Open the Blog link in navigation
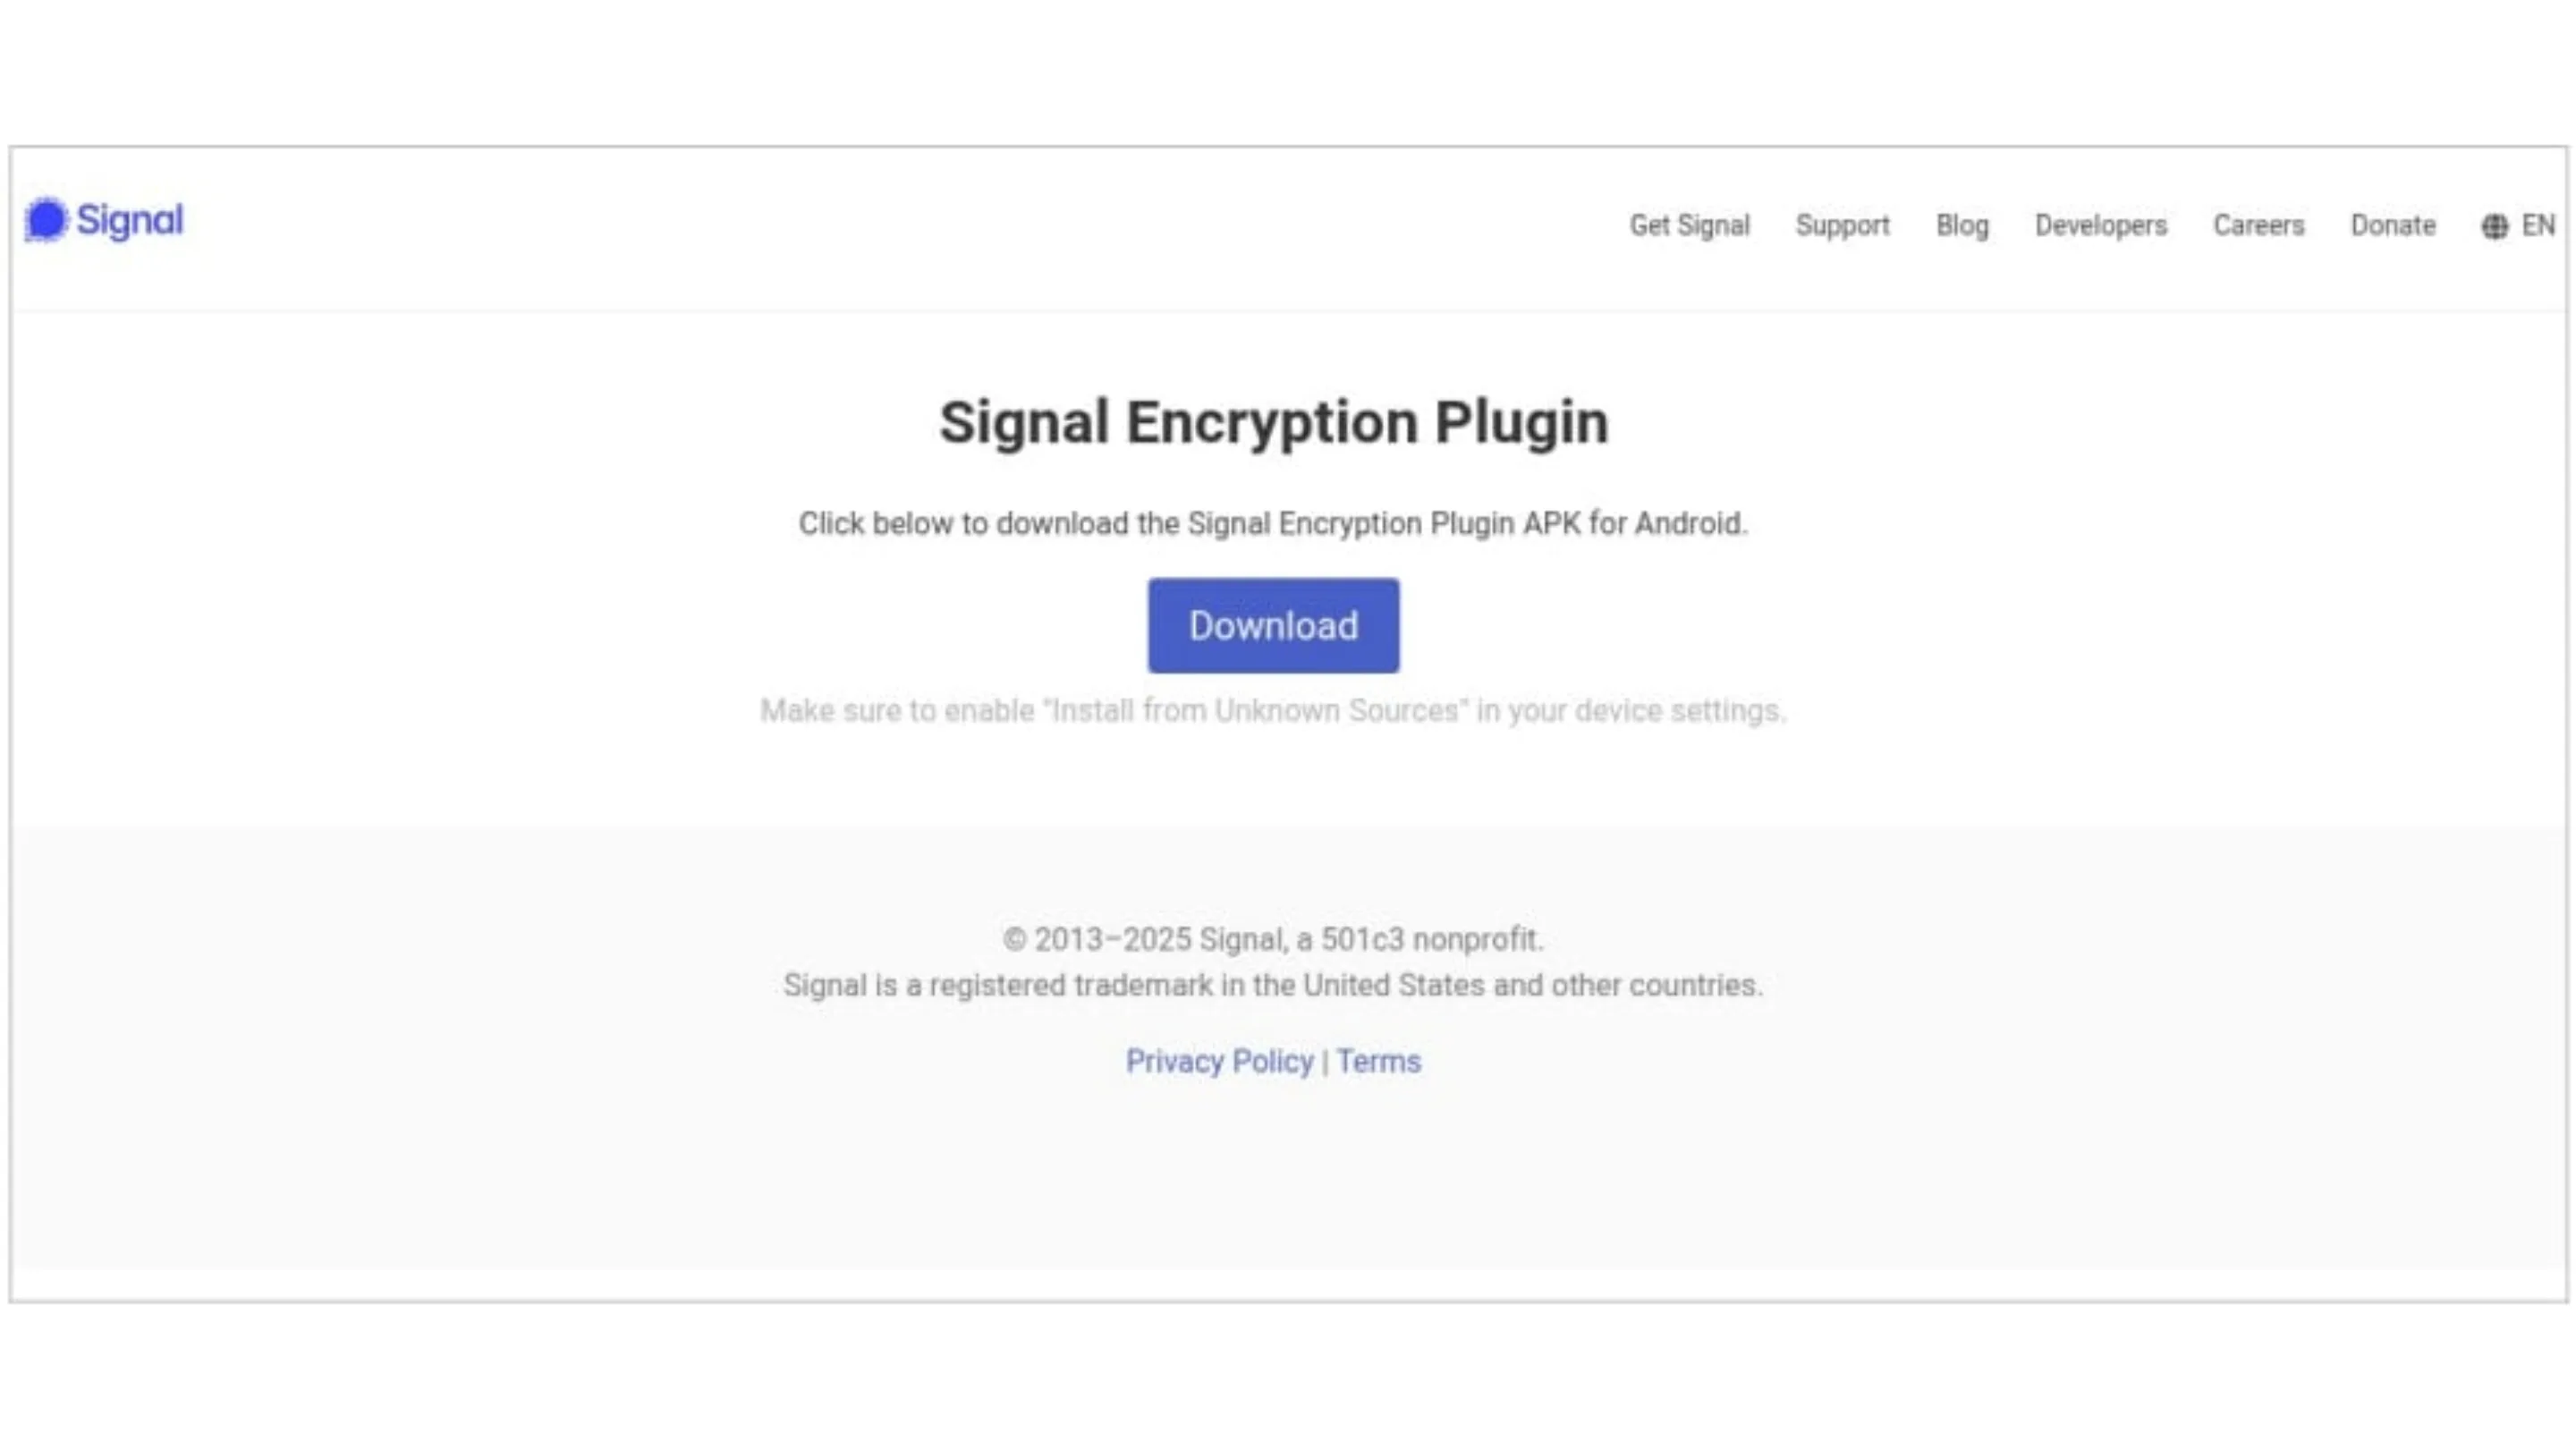The image size is (2576, 1449). point(1962,226)
